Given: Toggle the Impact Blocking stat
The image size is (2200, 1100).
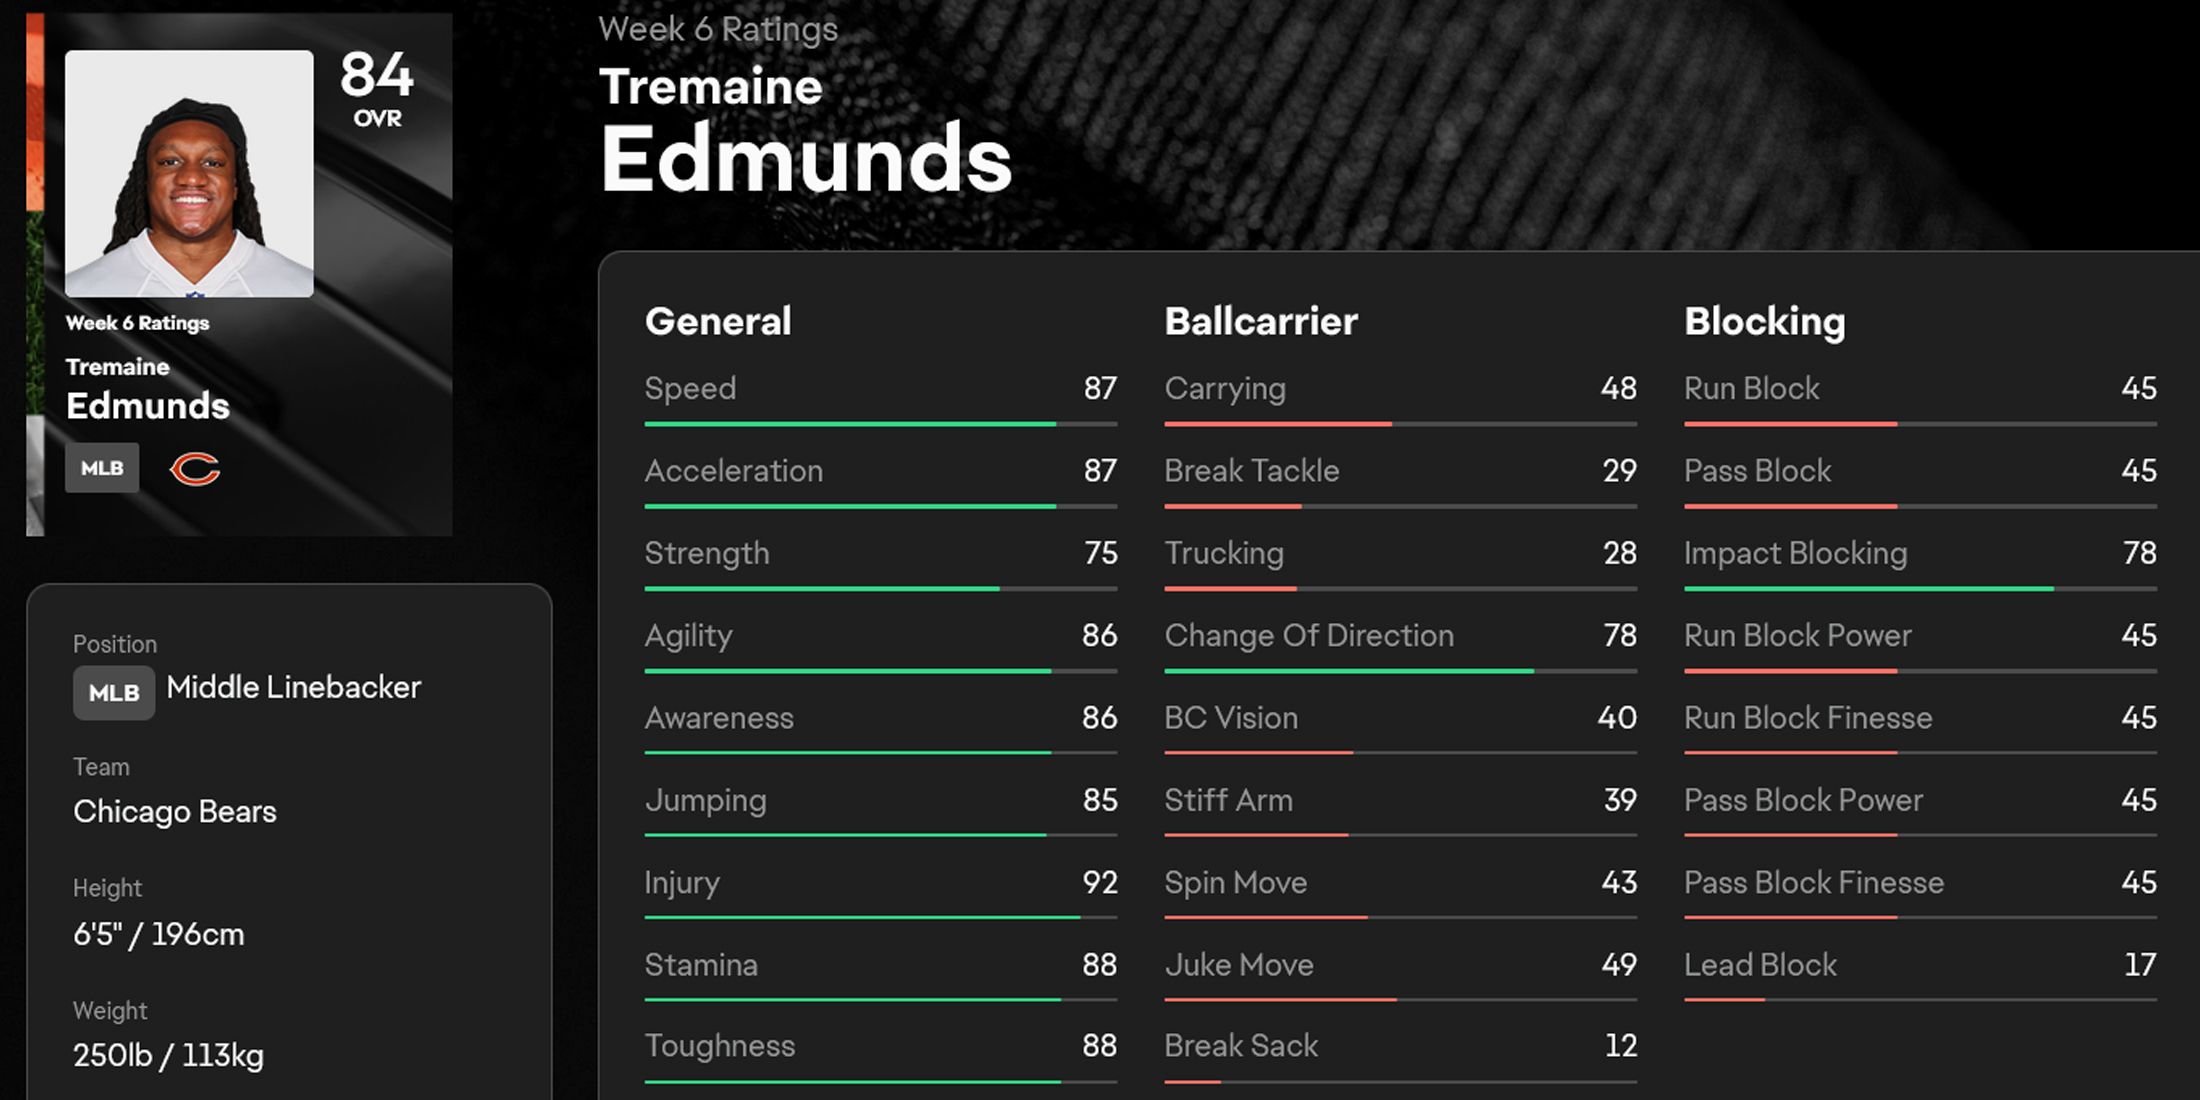Looking at the screenshot, I should coord(1811,551).
